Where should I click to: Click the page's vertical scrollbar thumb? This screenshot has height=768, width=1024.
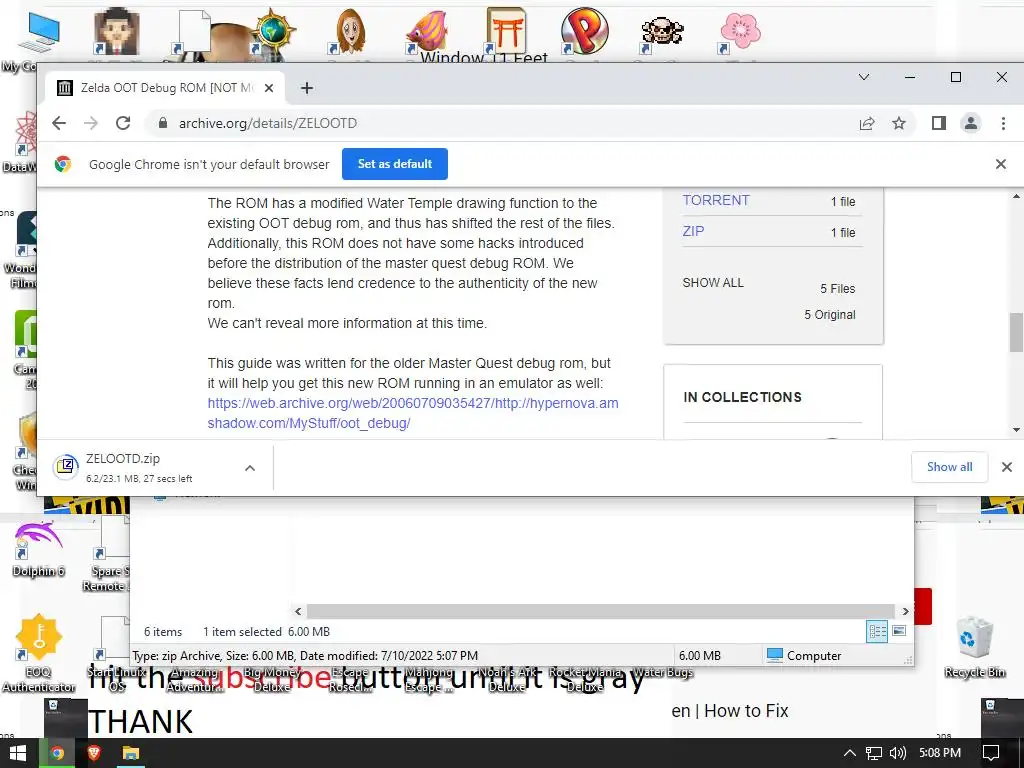click(1016, 332)
